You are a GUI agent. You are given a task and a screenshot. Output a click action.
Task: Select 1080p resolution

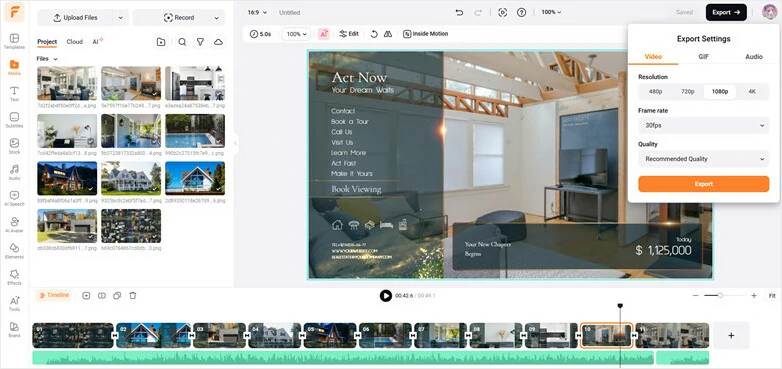pyautogui.click(x=720, y=92)
